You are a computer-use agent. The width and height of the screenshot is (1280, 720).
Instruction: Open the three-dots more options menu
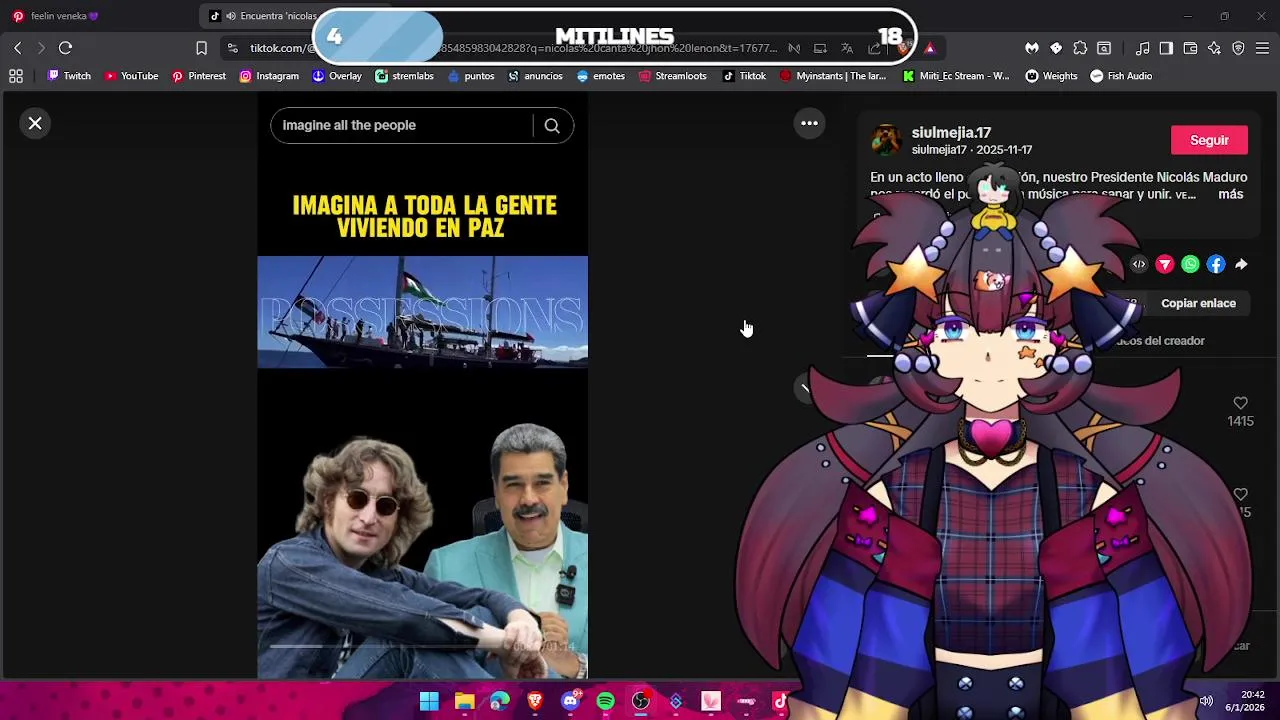pos(809,124)
